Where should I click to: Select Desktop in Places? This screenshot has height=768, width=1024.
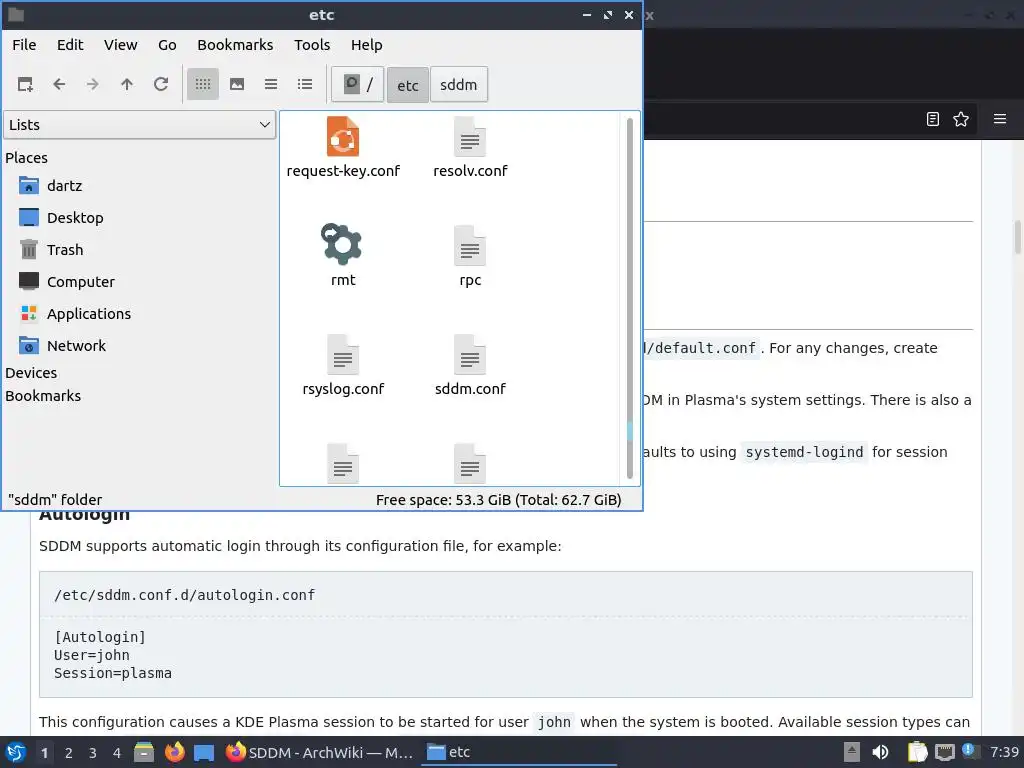coord(61,218)
